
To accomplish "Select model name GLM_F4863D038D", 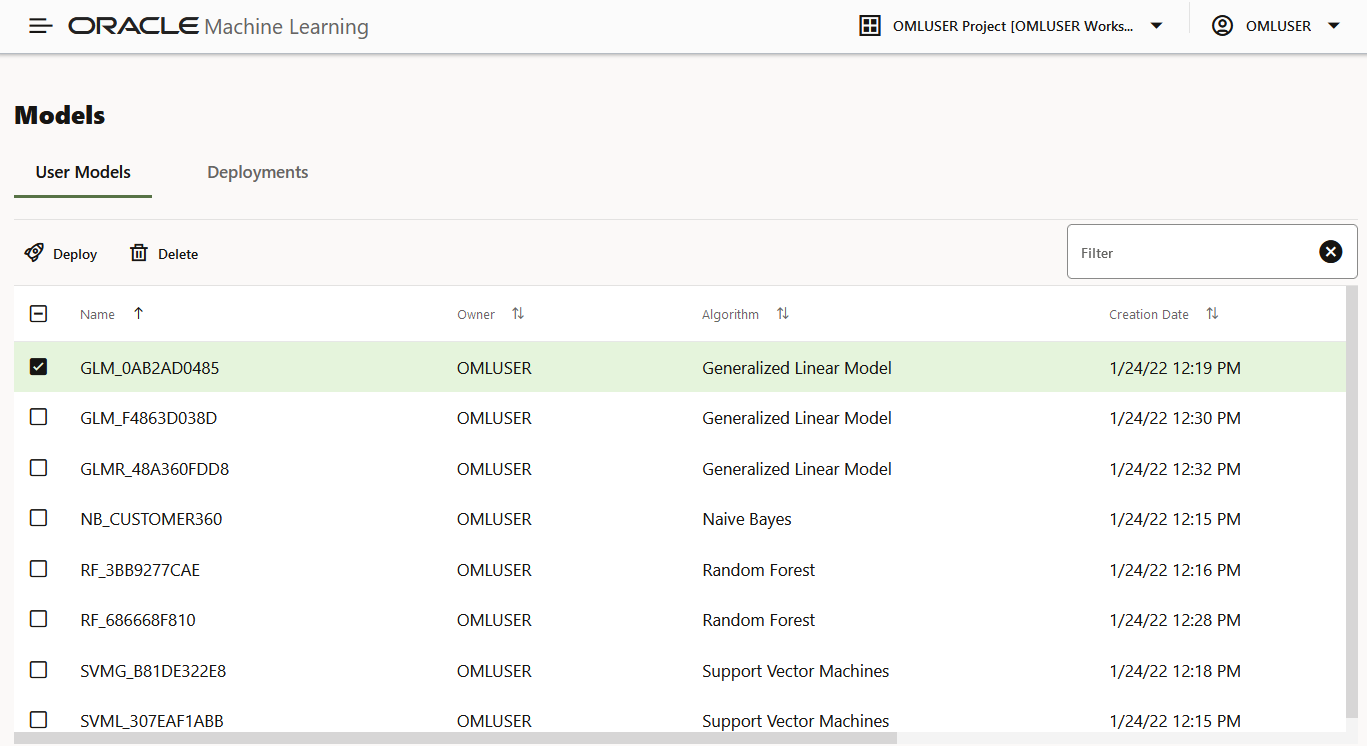I will coord(148,418).
